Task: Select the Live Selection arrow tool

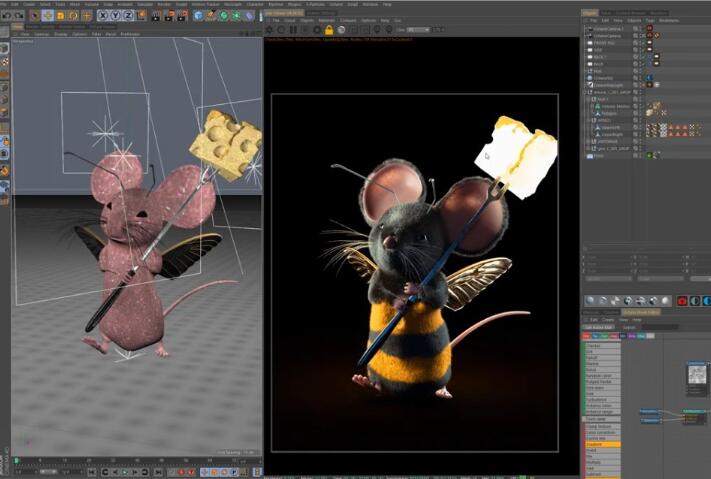Action: 34,15
